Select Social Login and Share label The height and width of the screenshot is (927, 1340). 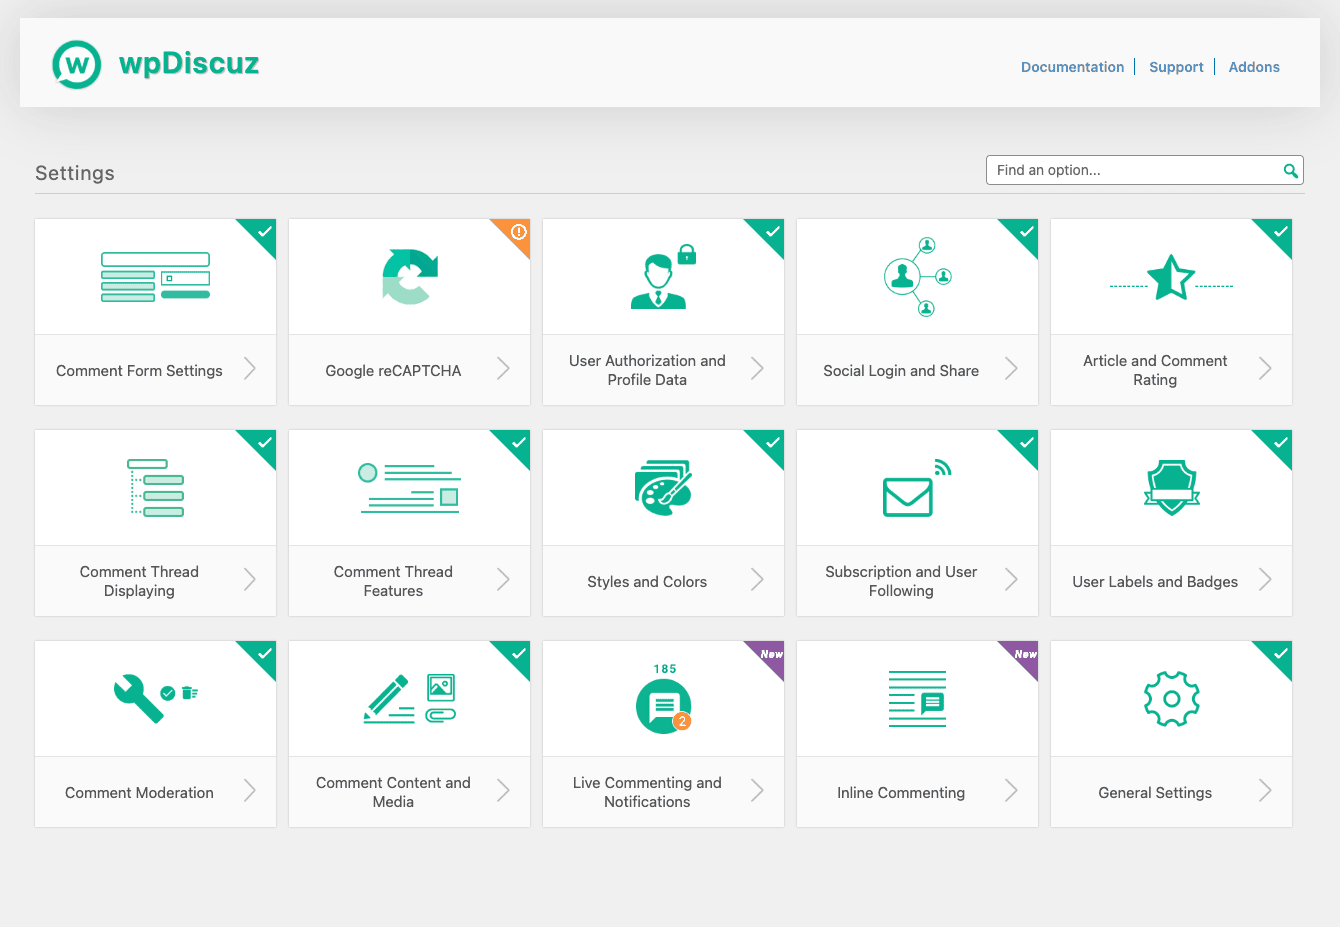point(901,371)
